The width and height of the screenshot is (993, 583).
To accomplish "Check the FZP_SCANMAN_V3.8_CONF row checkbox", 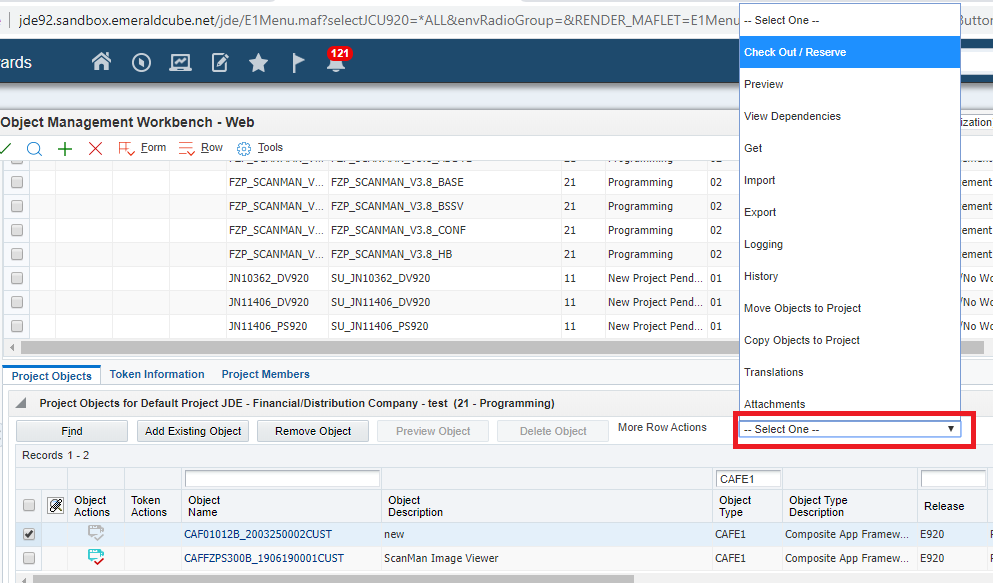I will pyautogui.click(x=17, y=230).
